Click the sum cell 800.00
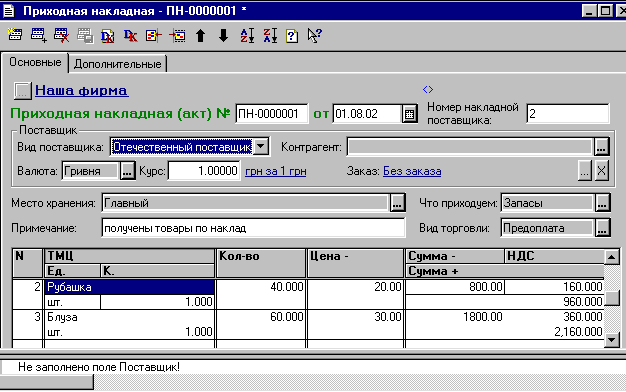The image size is (626, 392). click(x=455, y=287)
